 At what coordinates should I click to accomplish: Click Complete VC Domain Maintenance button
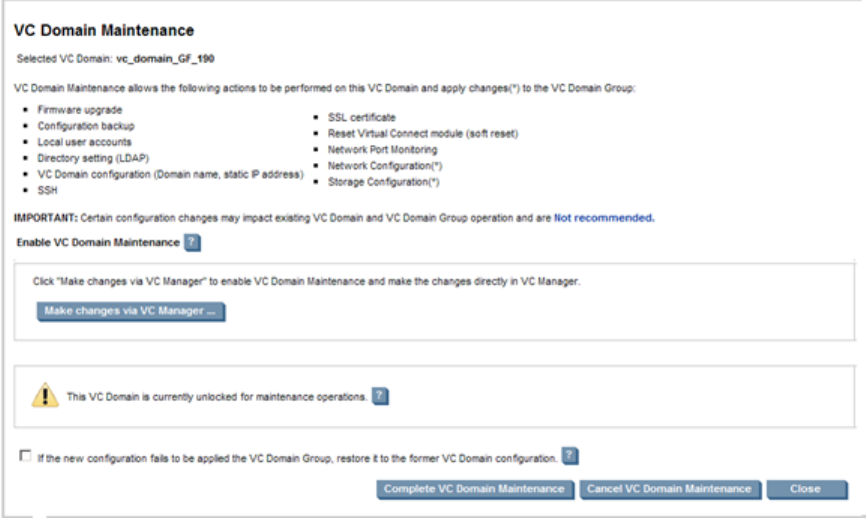click(474, 489)
